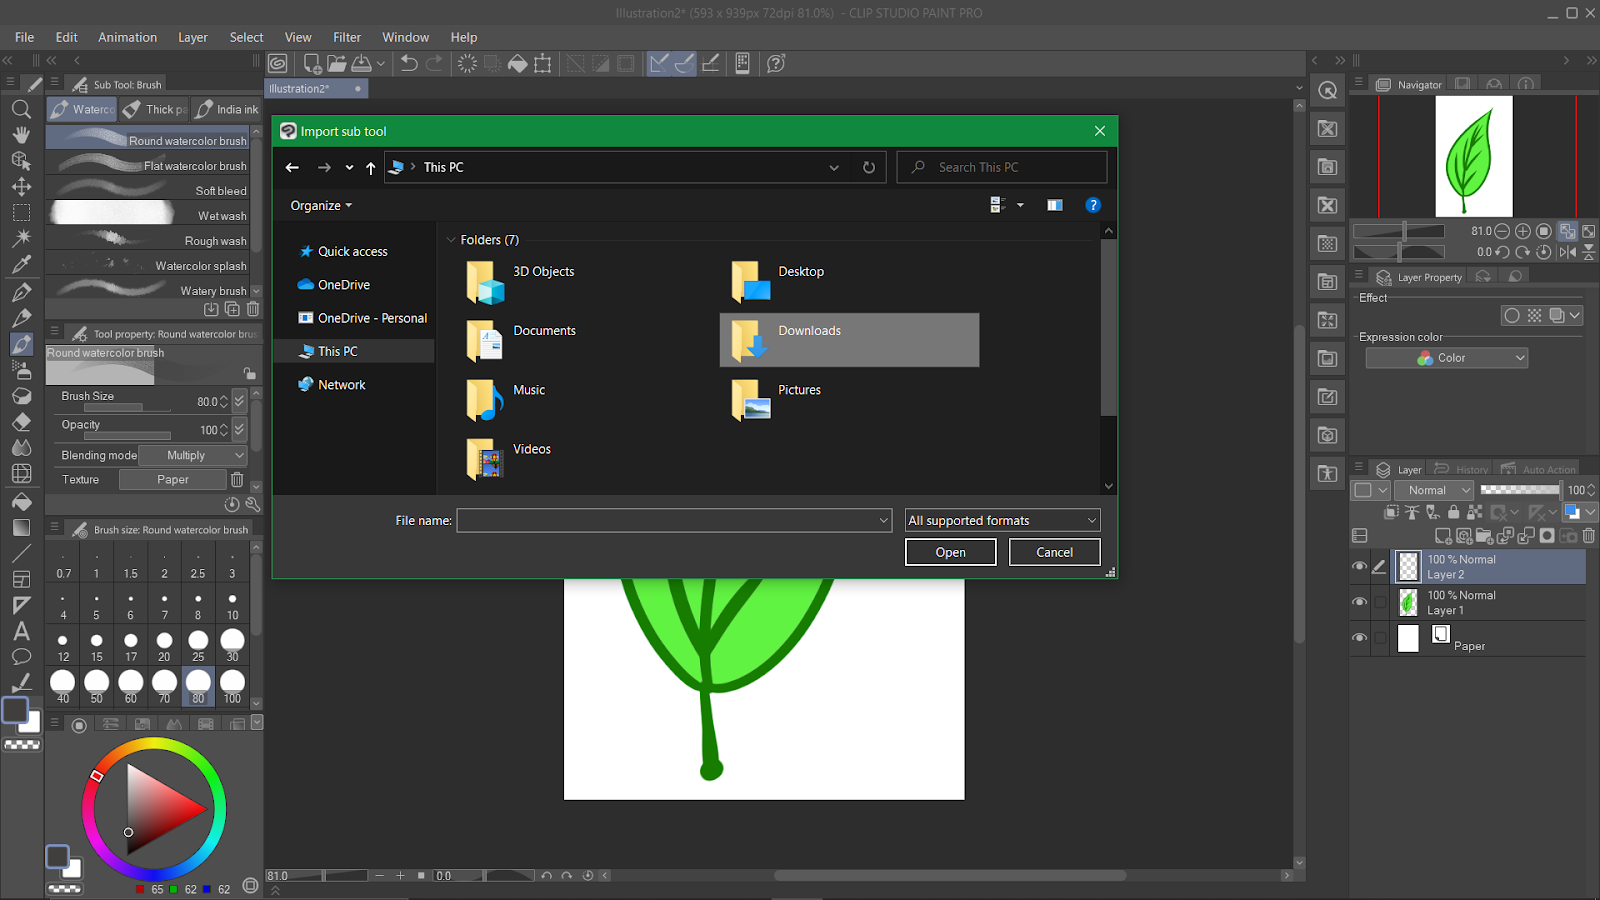Select the Hand move tool

click(21, 135)
